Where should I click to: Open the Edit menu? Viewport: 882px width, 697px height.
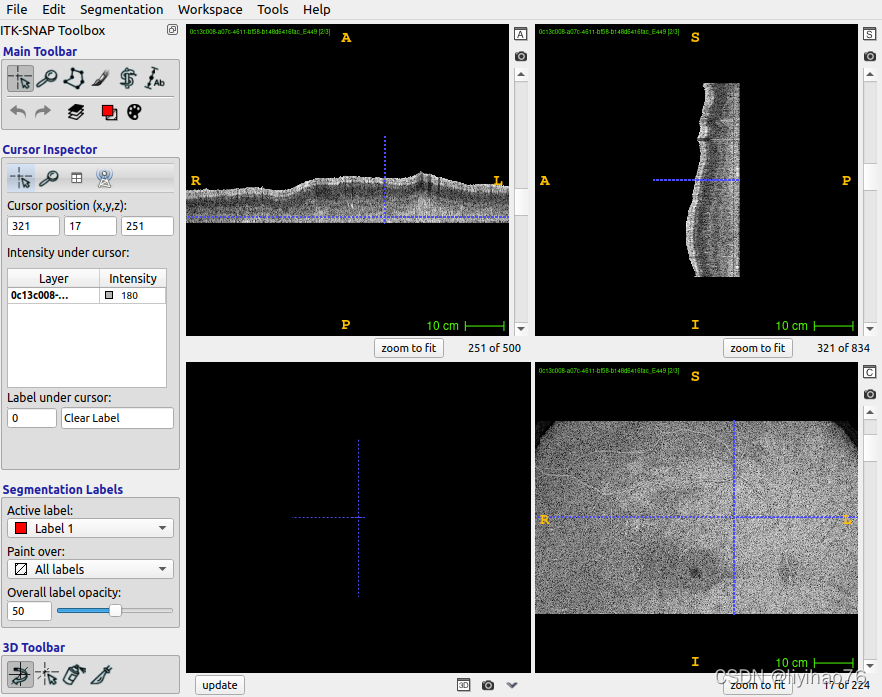coord(53,10)
